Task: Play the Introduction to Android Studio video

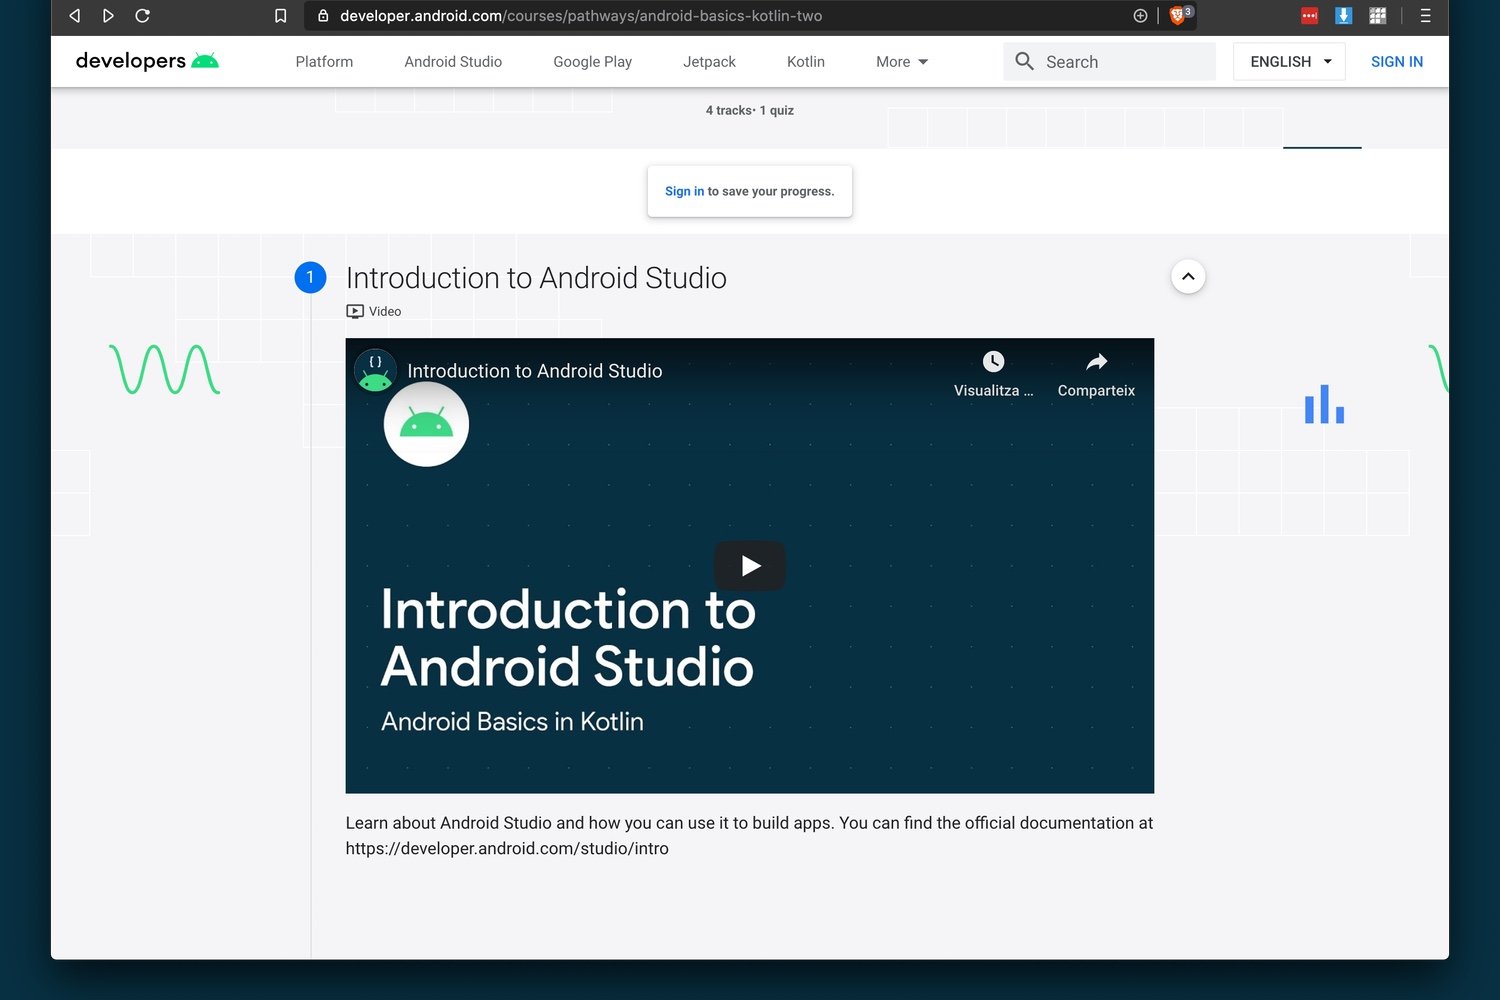Action: [750, 566]
